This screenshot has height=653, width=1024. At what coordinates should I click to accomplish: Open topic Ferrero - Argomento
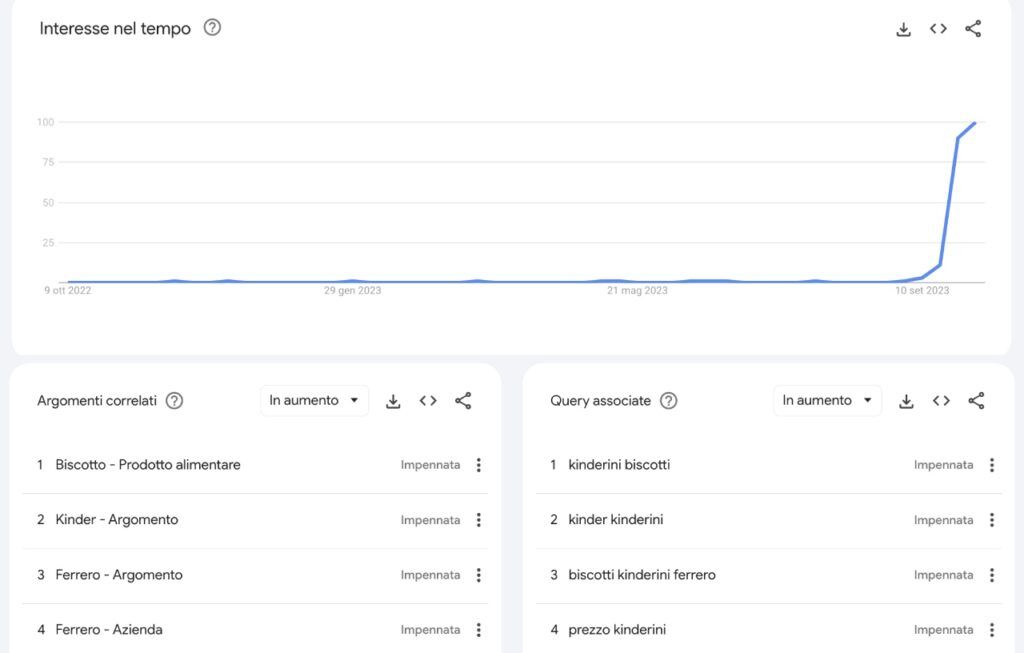(119, 575)
